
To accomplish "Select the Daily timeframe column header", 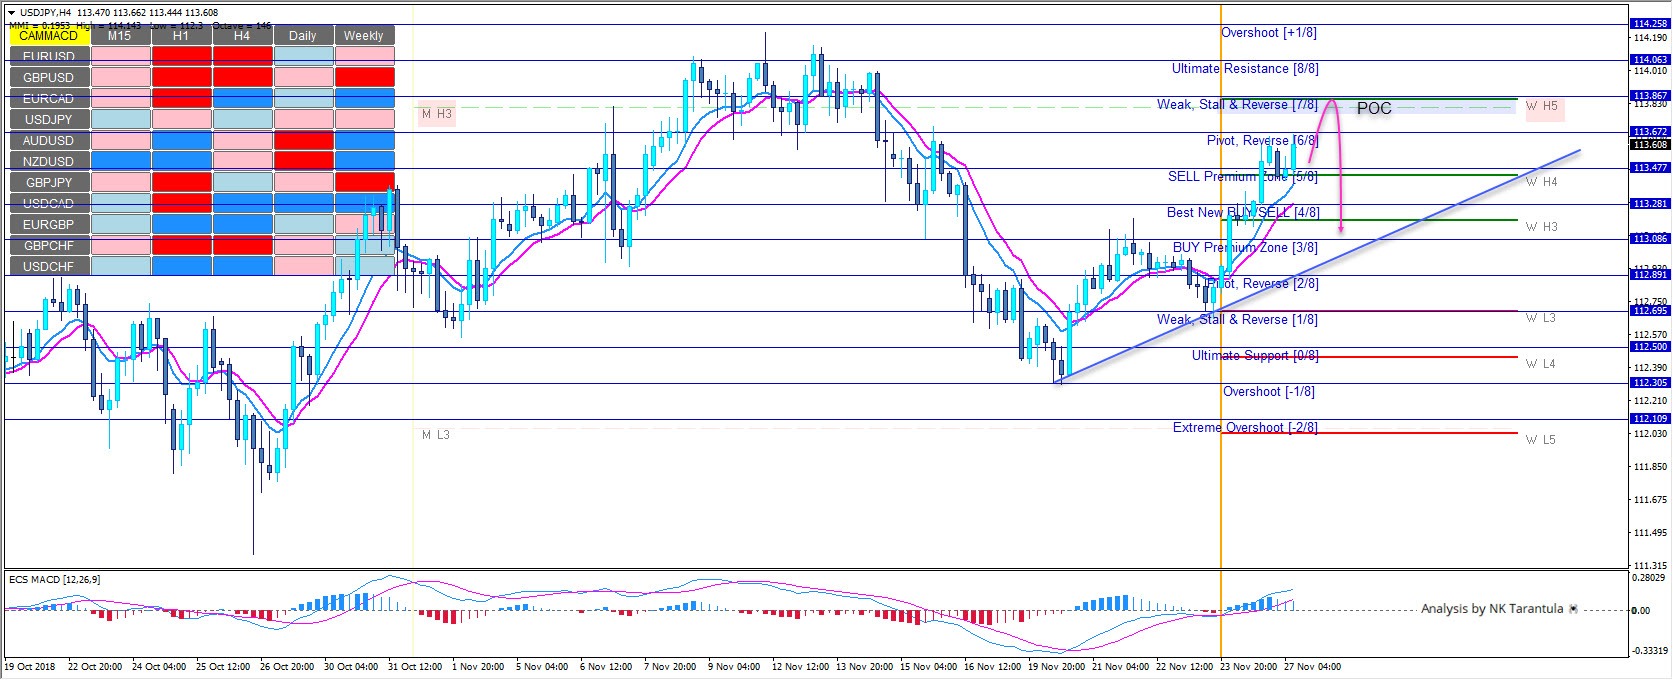I will (x=303, y=35).
